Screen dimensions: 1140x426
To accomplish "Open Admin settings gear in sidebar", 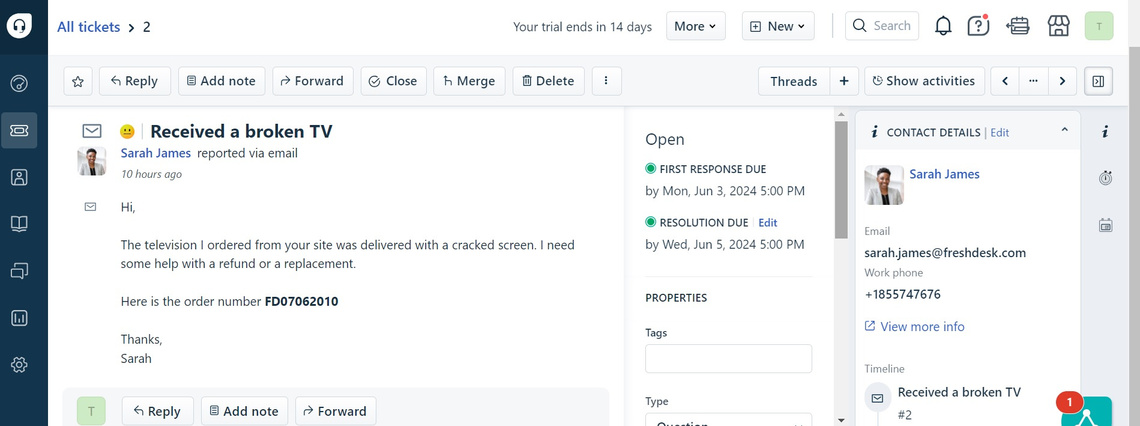I will click(19, 365).
